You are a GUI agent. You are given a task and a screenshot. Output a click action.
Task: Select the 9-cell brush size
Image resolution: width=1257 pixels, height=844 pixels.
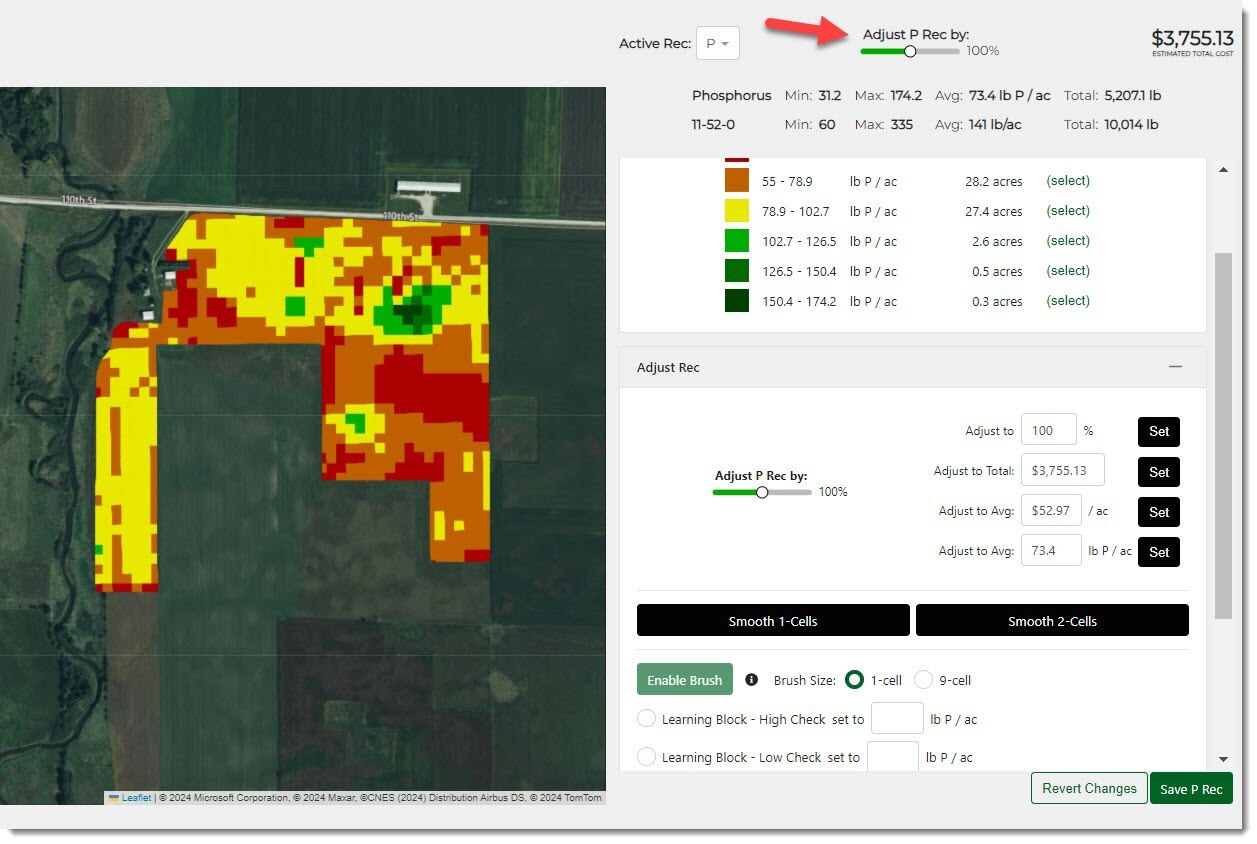[923, 680]
